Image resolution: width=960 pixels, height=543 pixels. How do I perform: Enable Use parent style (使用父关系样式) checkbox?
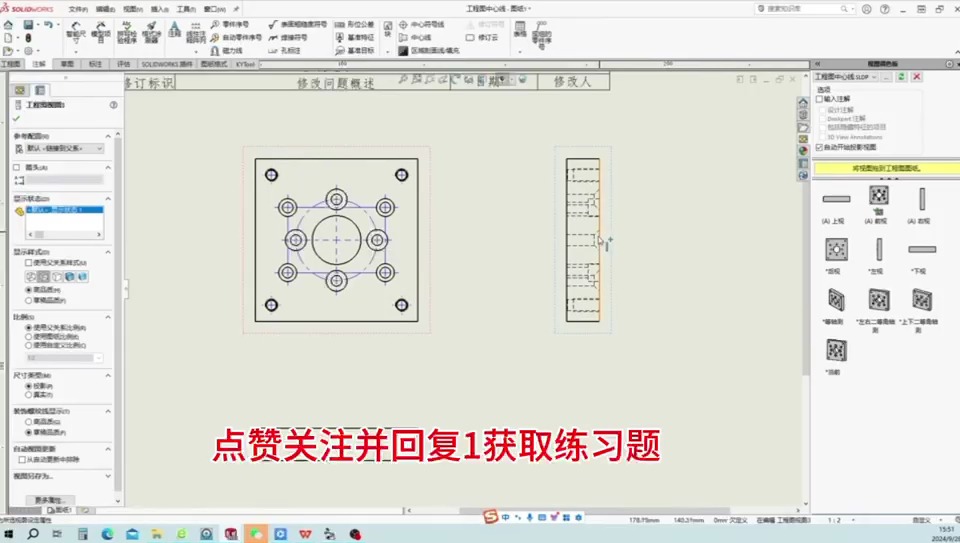(29, 263)
